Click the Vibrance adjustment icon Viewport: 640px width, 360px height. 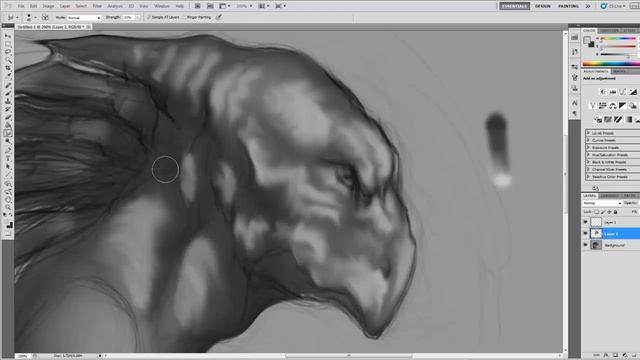coord(593,105)
